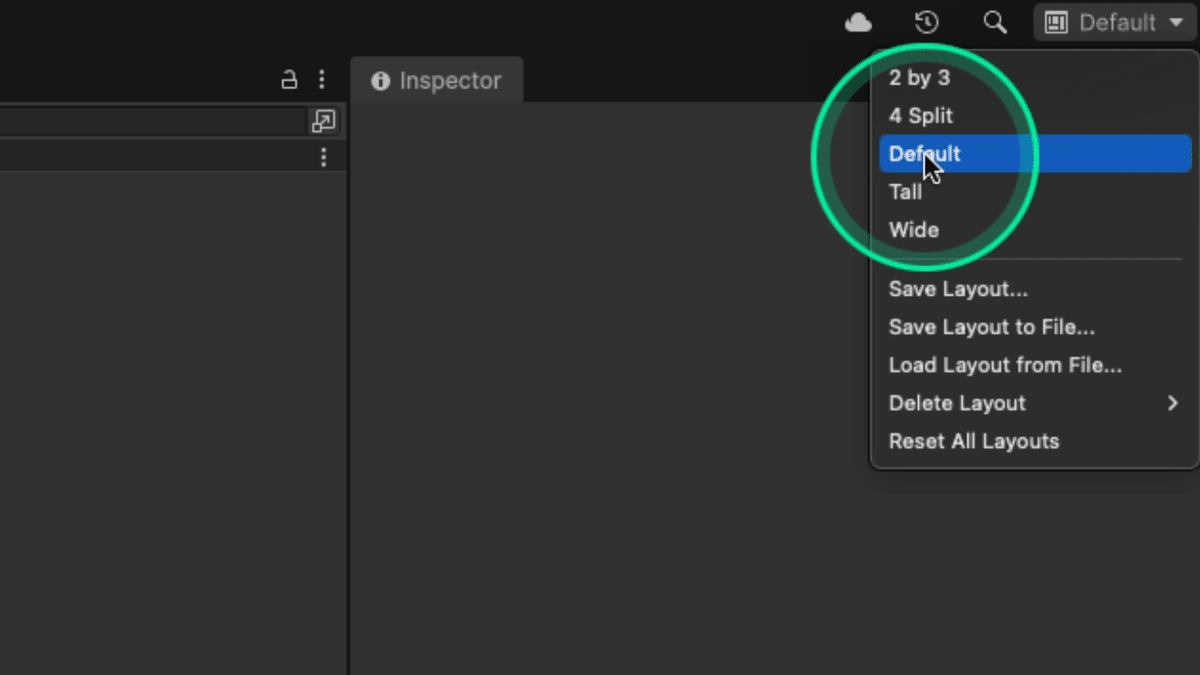This screenshot has height=675, width=1200.
Task: Collapse the Default layout dropdown
Action: [1114, 23]
